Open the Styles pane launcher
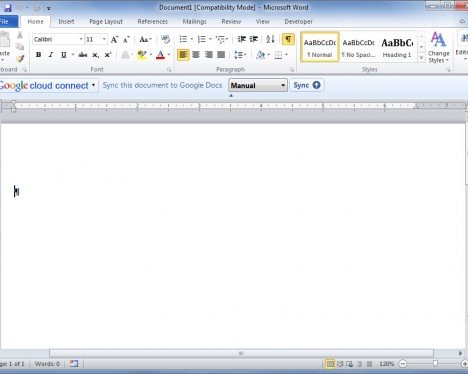 [448, 70]
